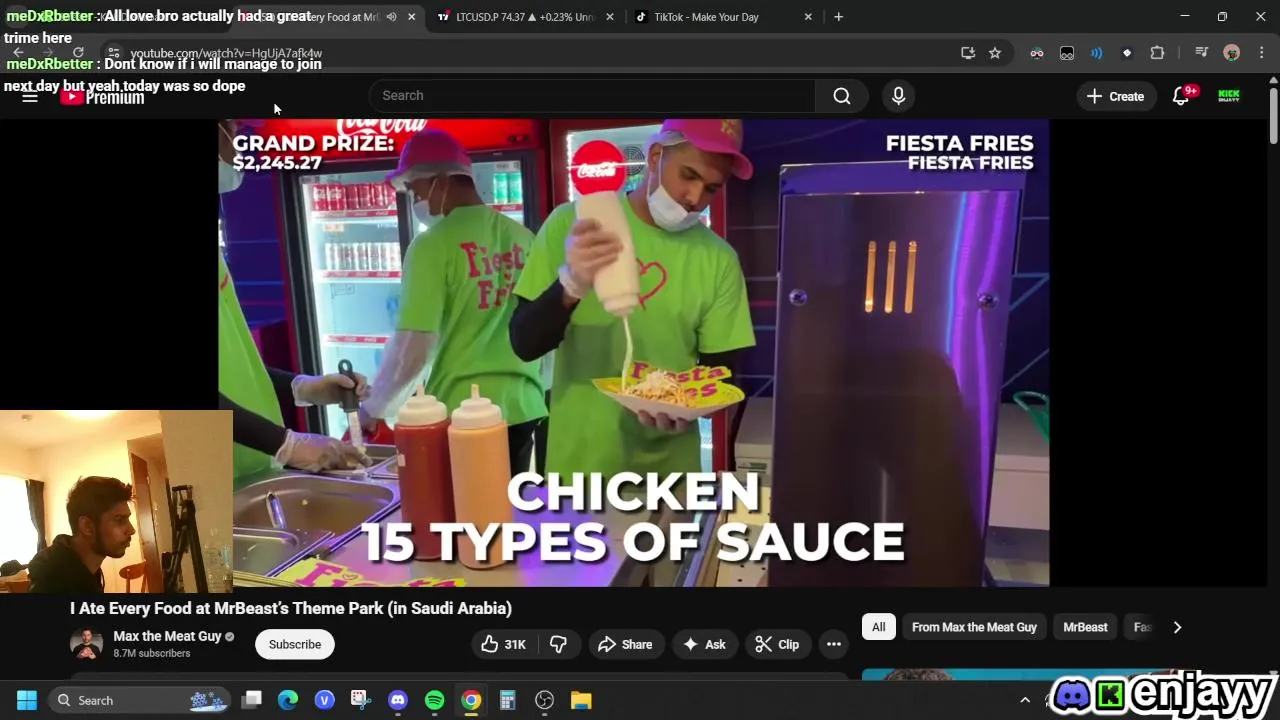Click the blue sound-wave extension icon

(x=1097, y=53)
